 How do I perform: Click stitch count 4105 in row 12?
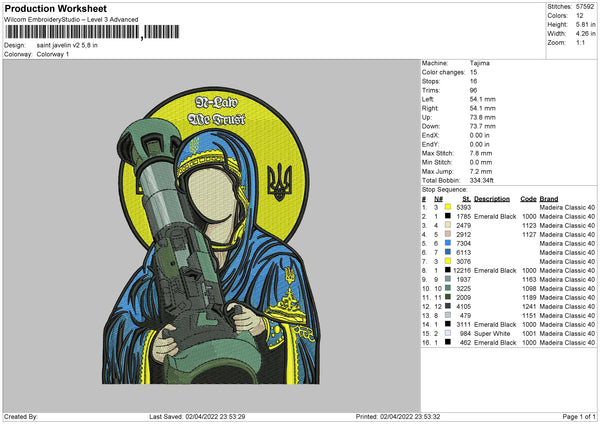[463, 307]
